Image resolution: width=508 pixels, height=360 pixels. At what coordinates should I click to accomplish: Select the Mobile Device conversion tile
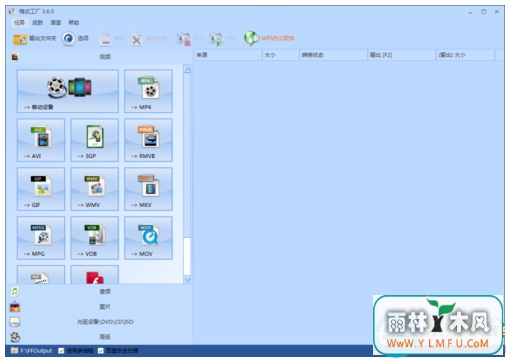68,91
